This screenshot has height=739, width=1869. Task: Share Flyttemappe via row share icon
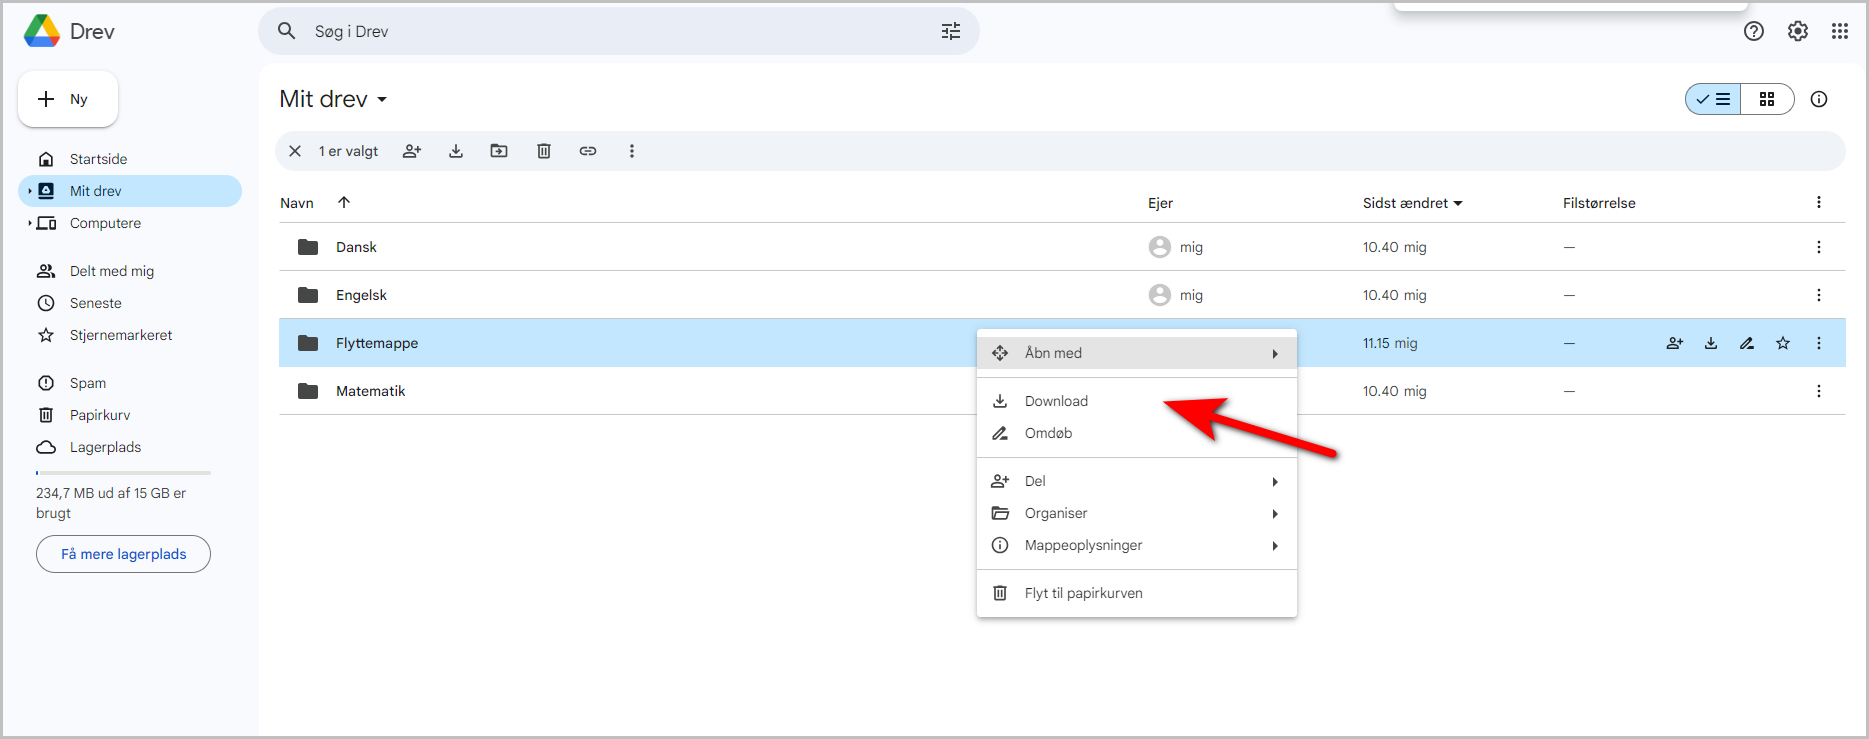click(1675, 343)
